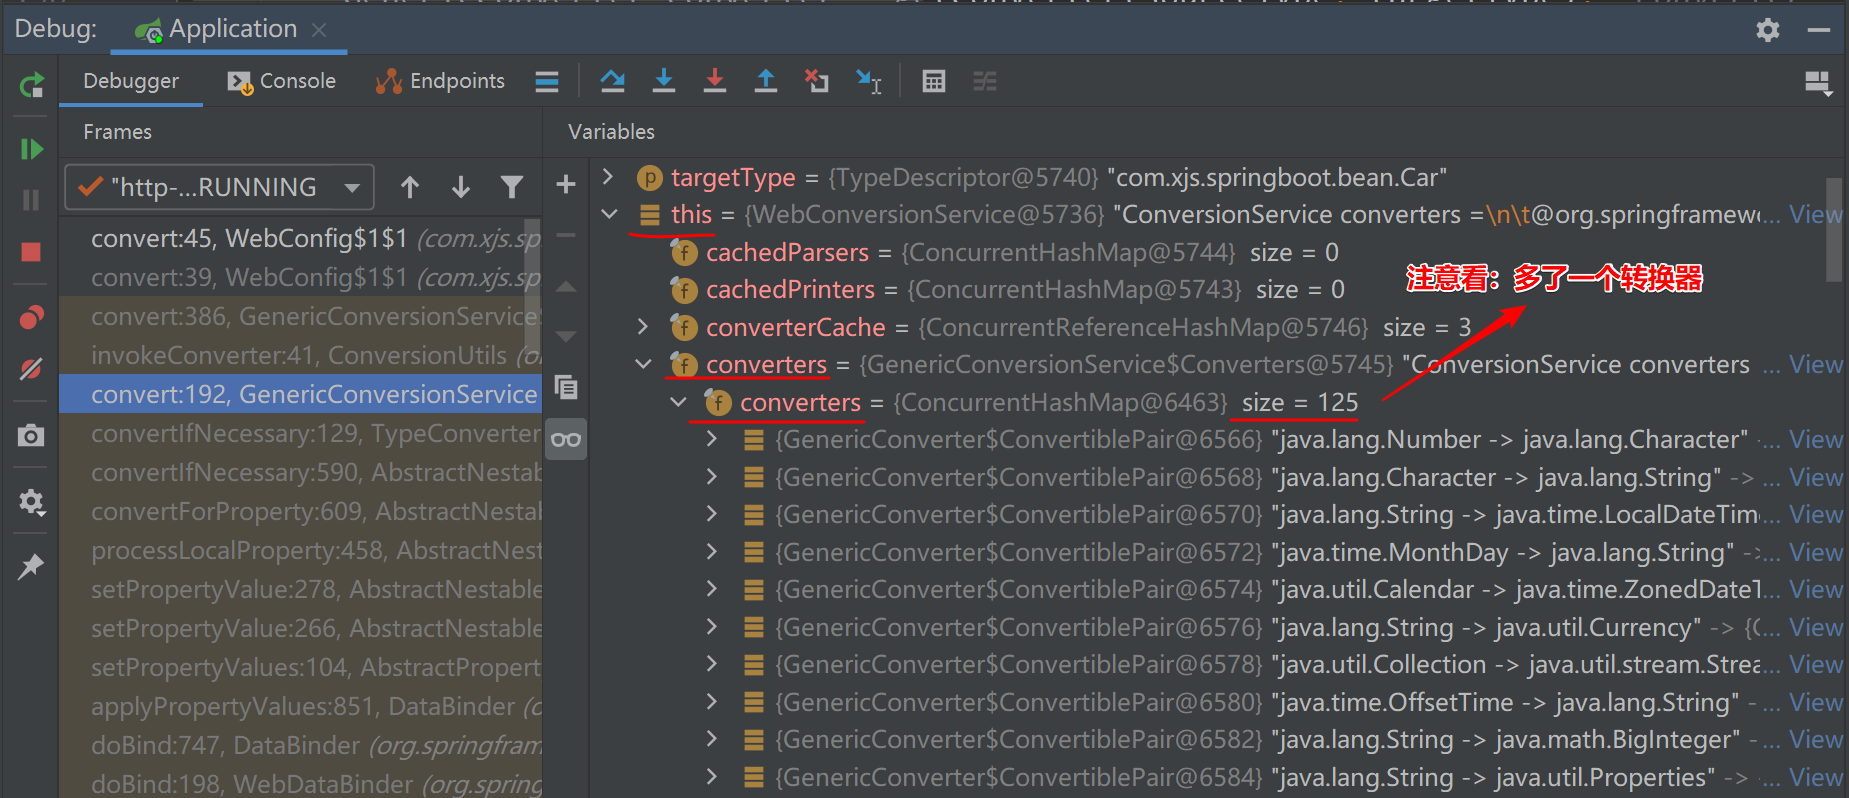Click View link for converters@5745
The height and width of the screenshot is (798, 1849).
click(x=1815, y=364)
